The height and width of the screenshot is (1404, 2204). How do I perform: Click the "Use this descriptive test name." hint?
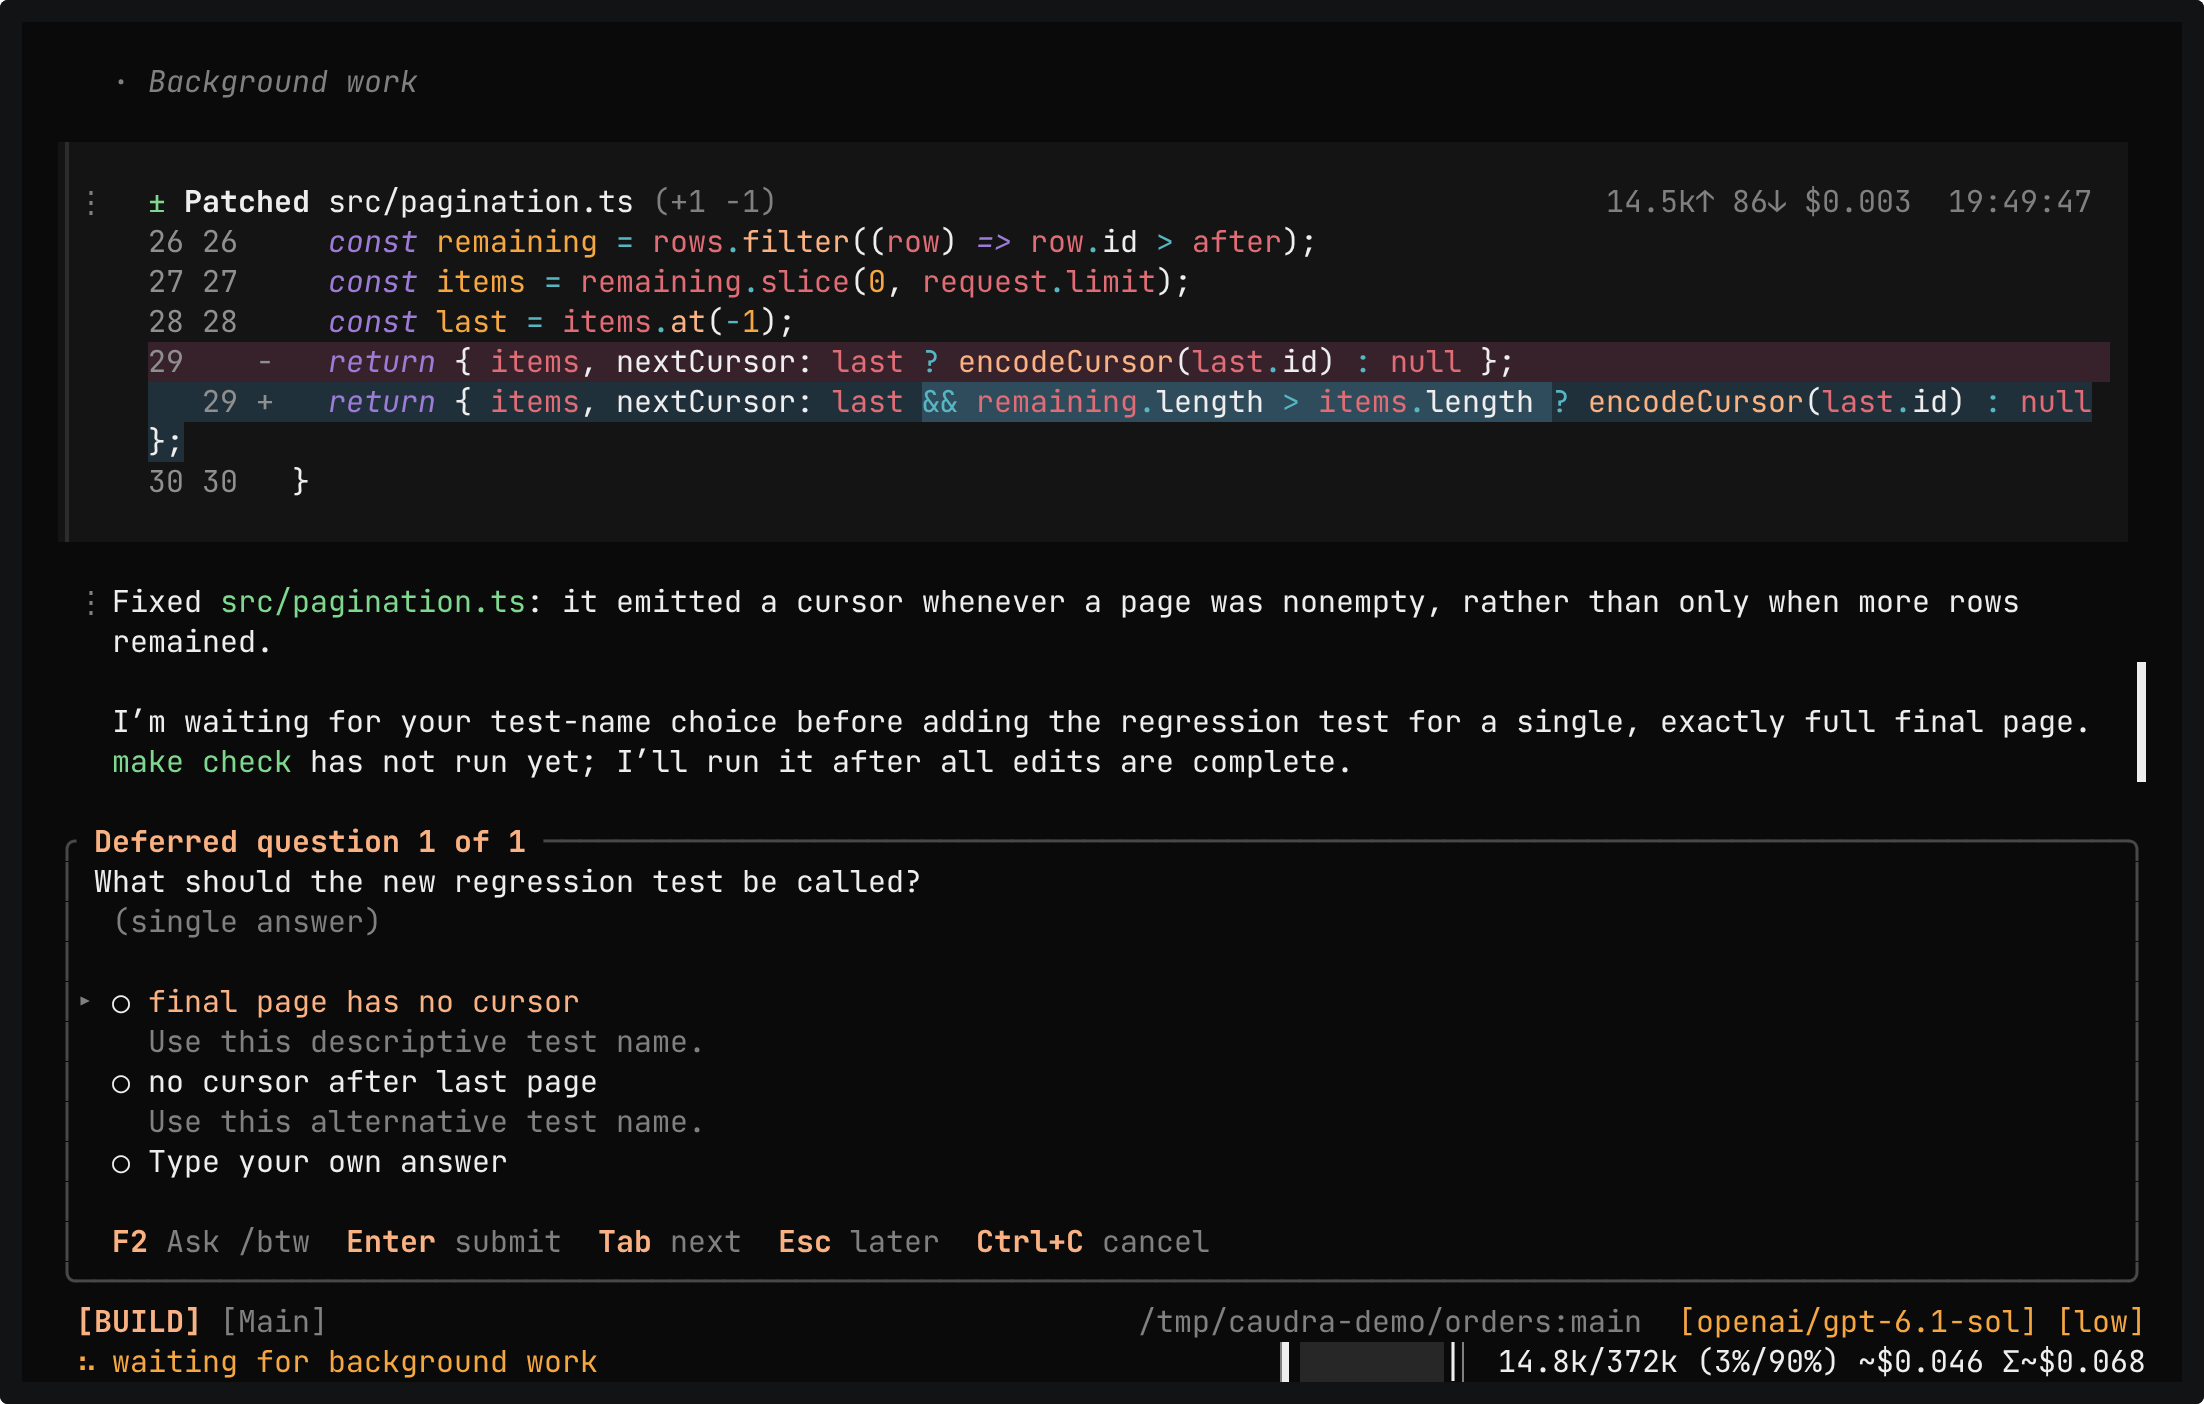coord(427,1042)
